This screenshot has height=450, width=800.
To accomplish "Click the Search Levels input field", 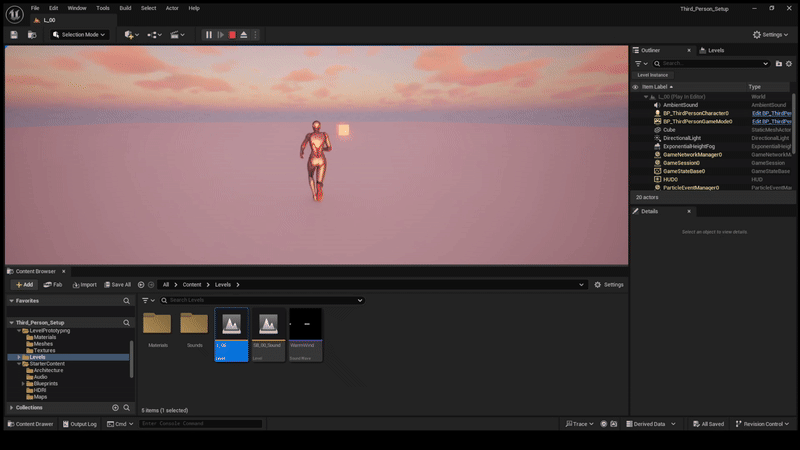I will point(262,301).
